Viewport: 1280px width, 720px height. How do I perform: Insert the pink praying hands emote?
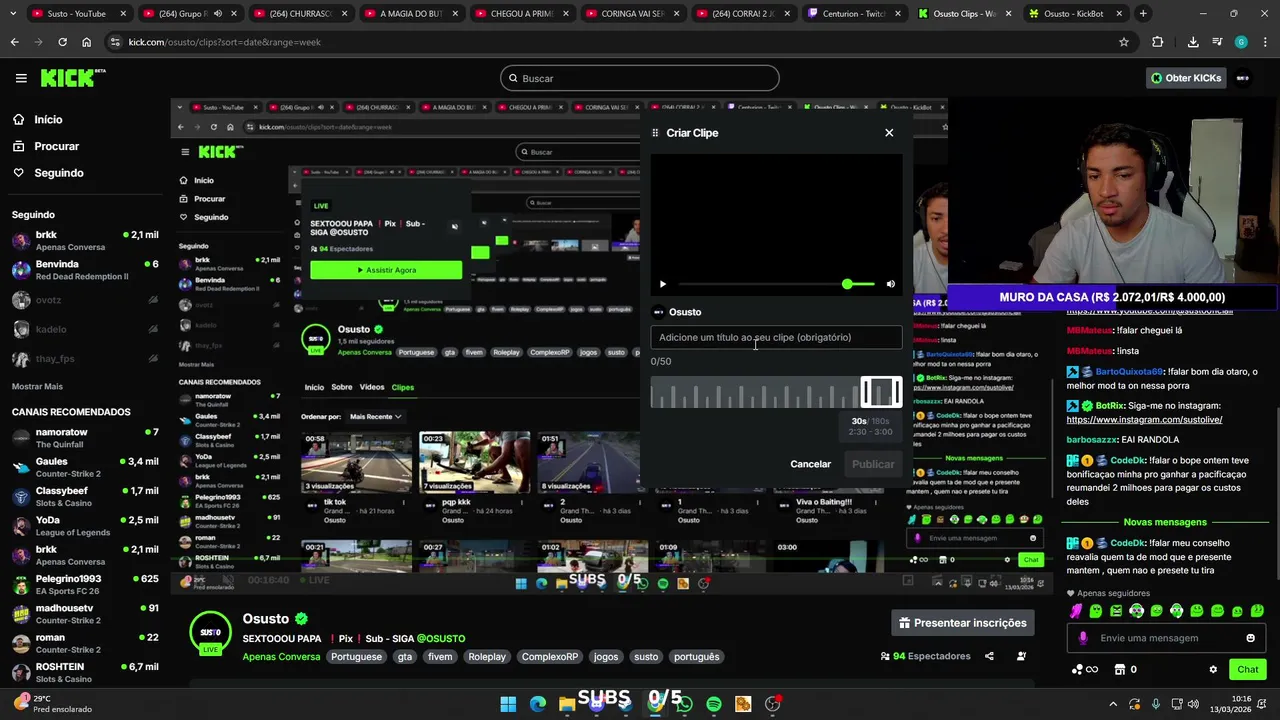pyautogui.click(x=1076, y=611)
